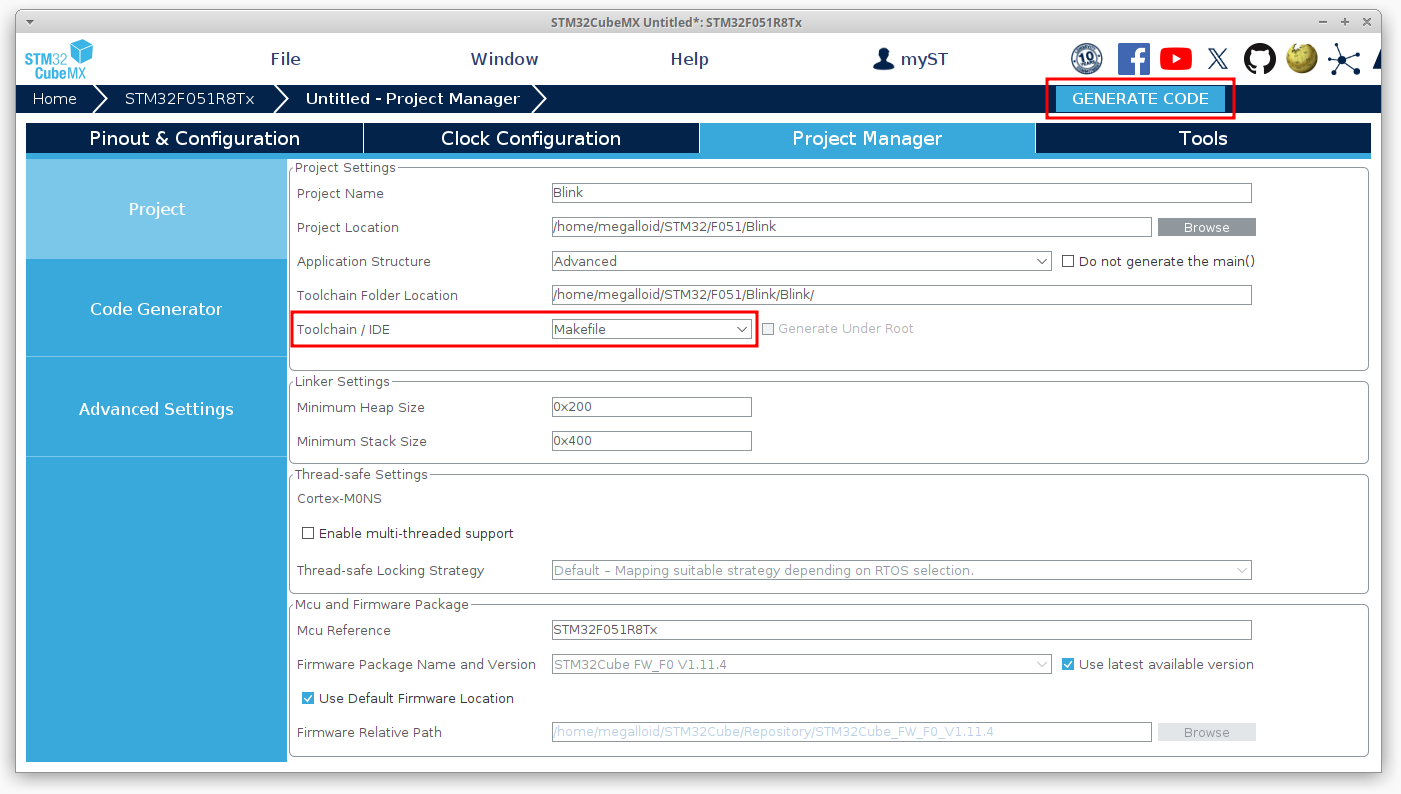
Task: Switch to Pinout & Configuration tab
Action: click(195, 138)
